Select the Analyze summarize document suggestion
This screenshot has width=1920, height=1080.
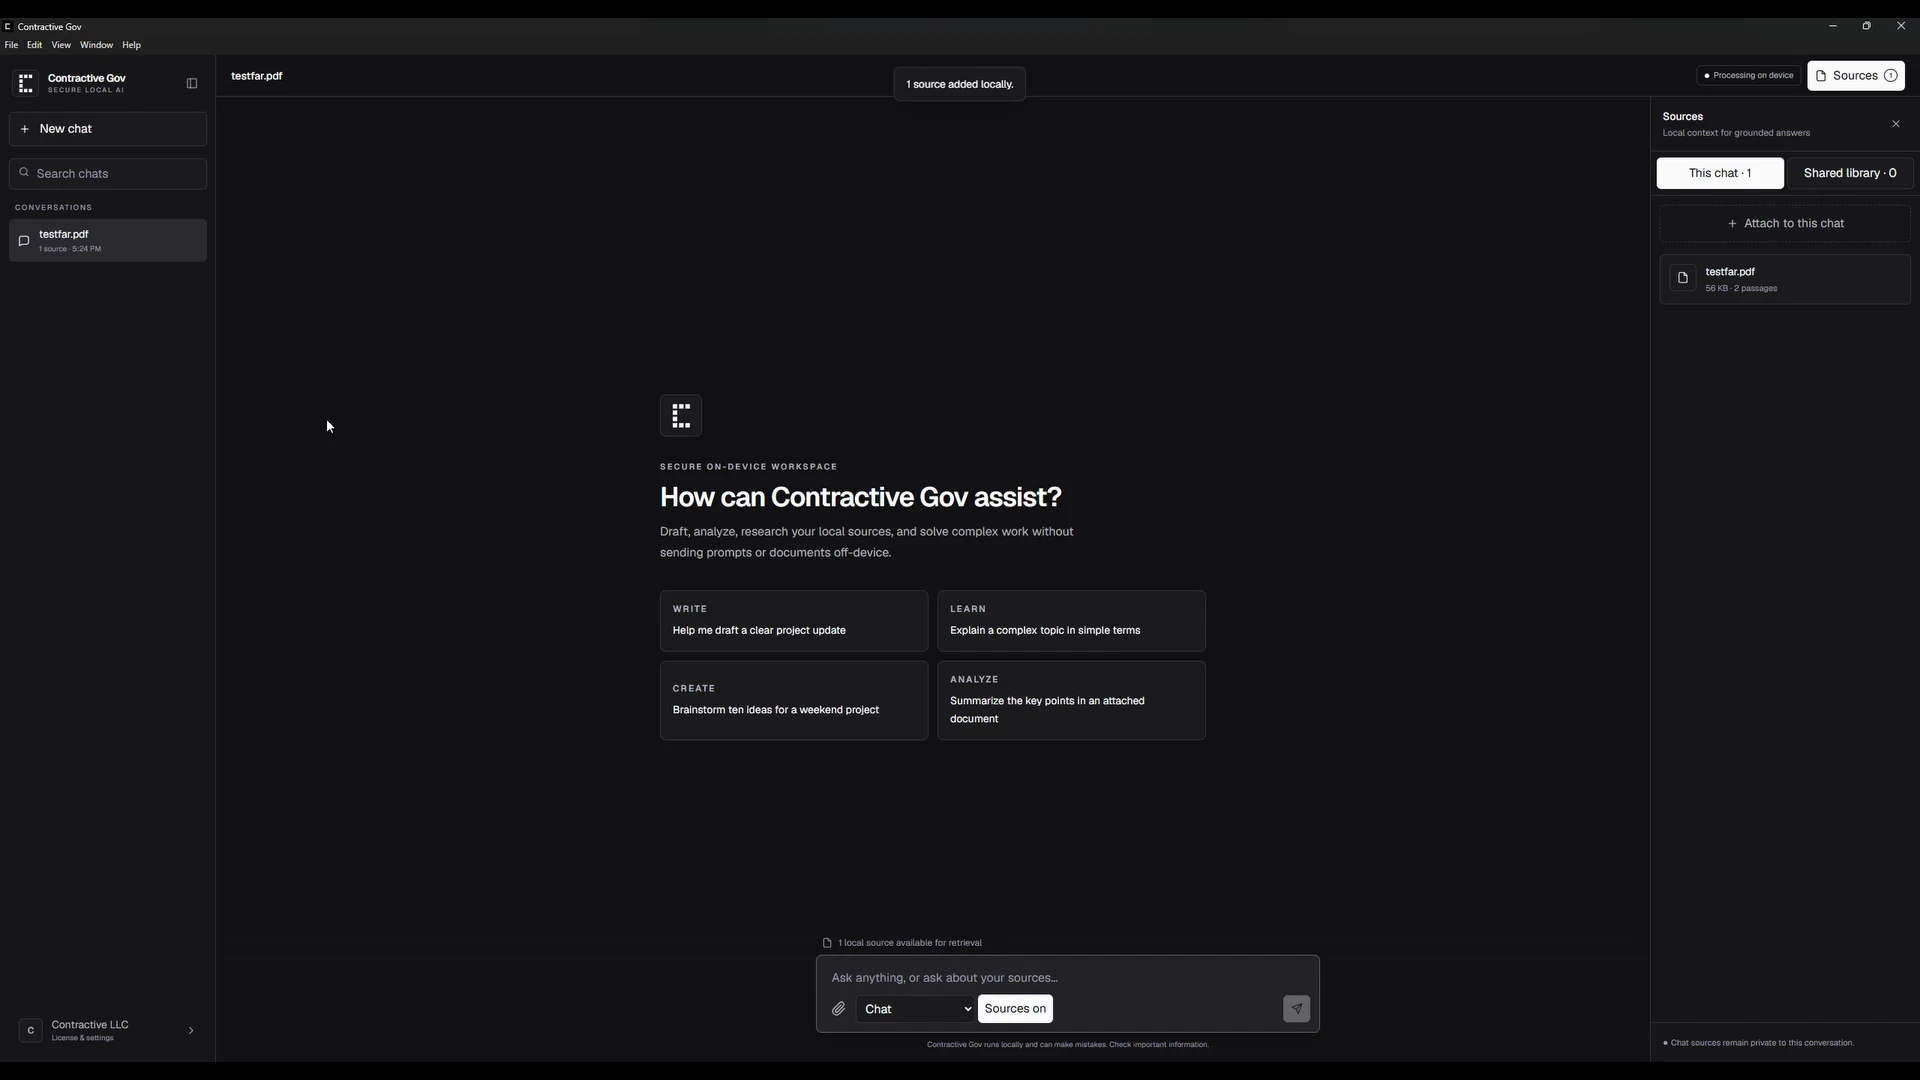(x=1071, y=700)
